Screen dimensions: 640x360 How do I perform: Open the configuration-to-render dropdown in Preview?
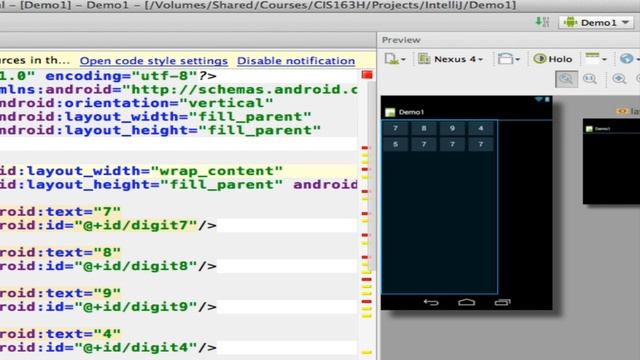click(x=394, y=59)
